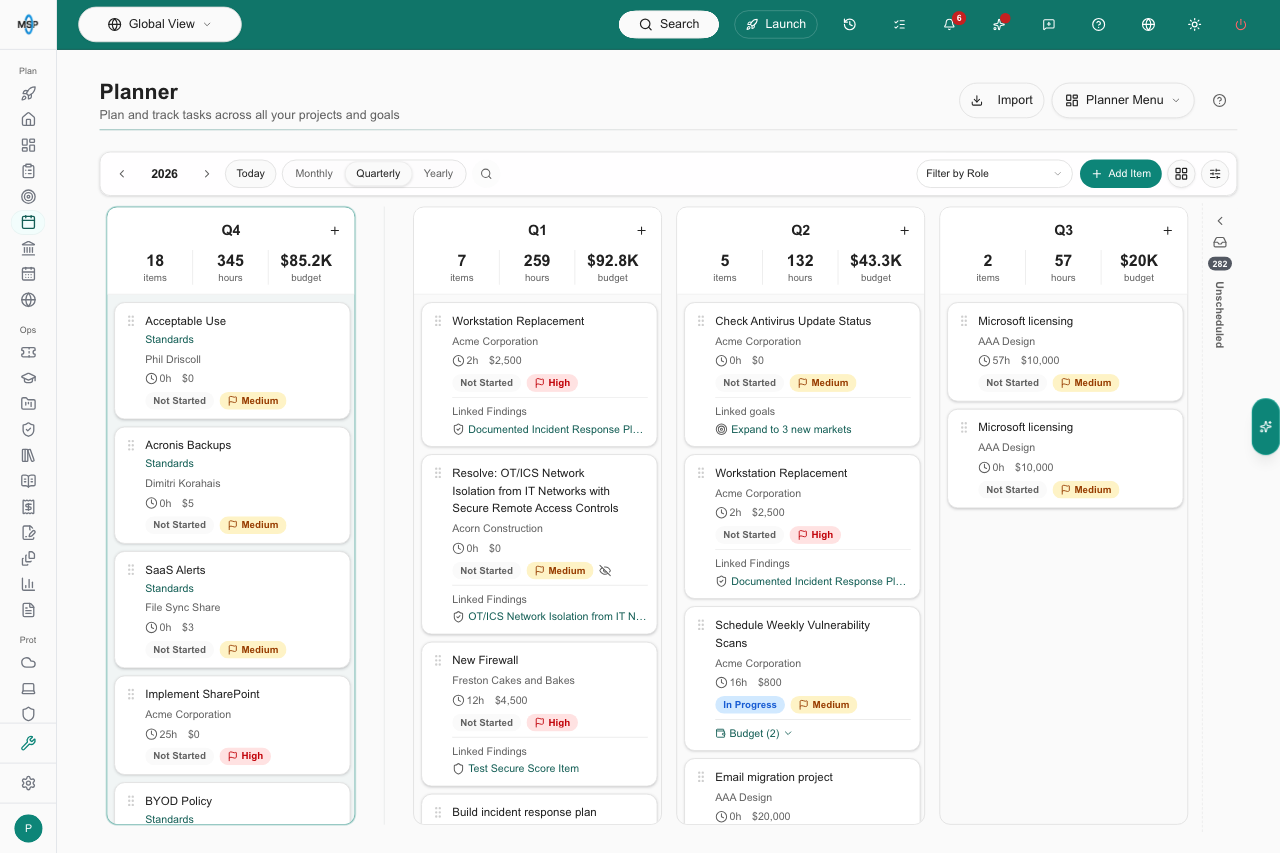Viewport: 1280px width, 853px height.
Task: Open the green wrench icon in sidebar
Action: [28, 743]
